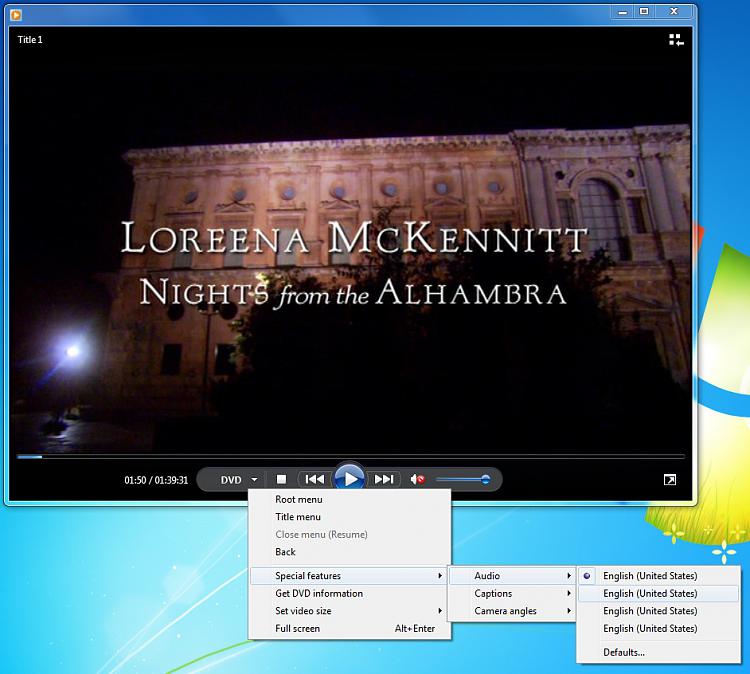Switch to Library view icon

676,40
